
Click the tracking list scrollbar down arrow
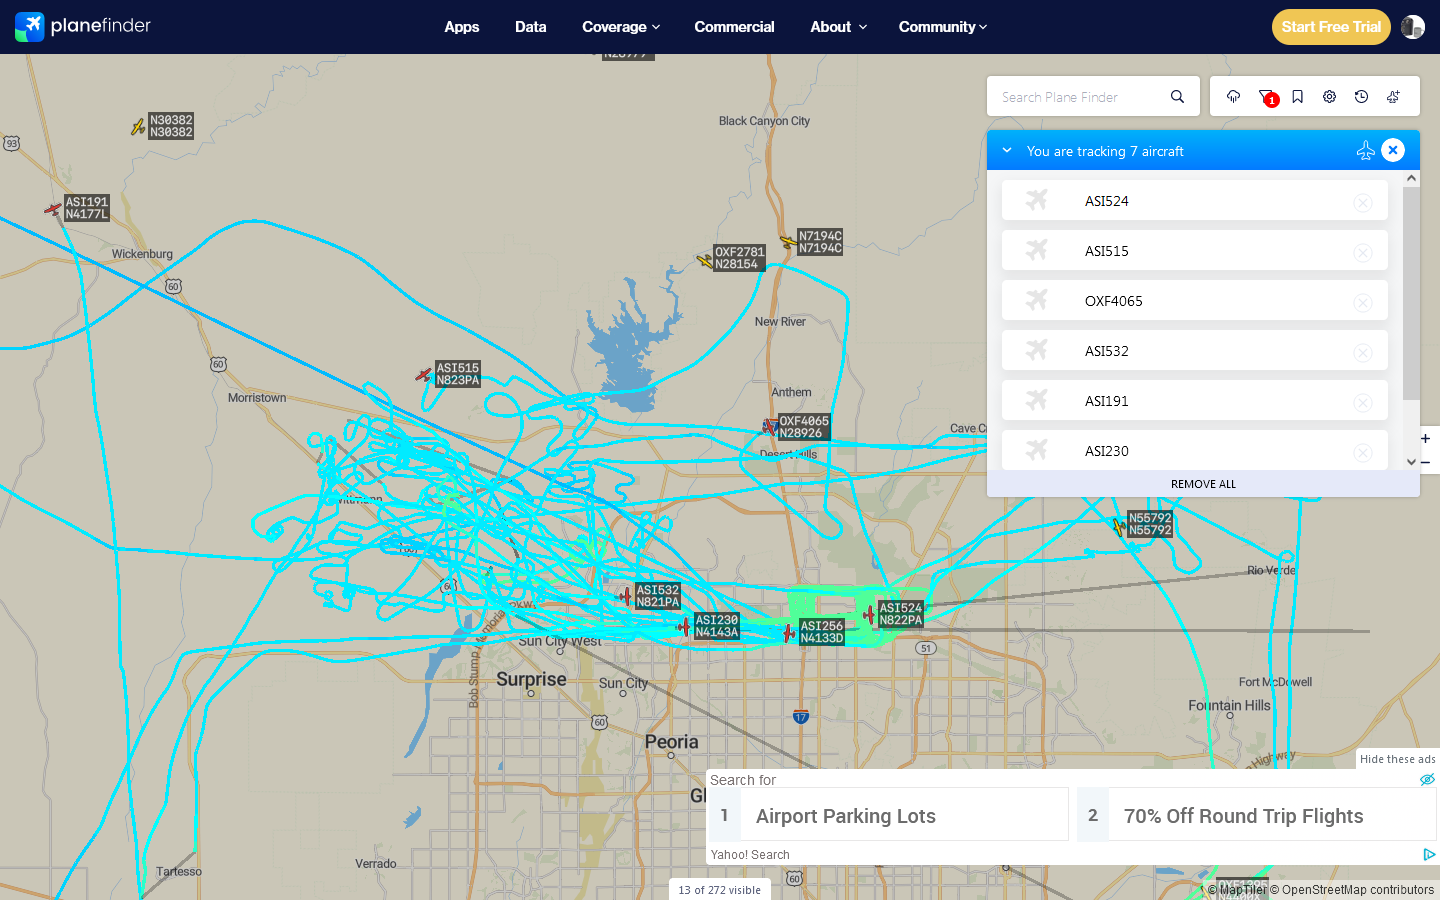pyautogui.click(x=1411, y=462)
